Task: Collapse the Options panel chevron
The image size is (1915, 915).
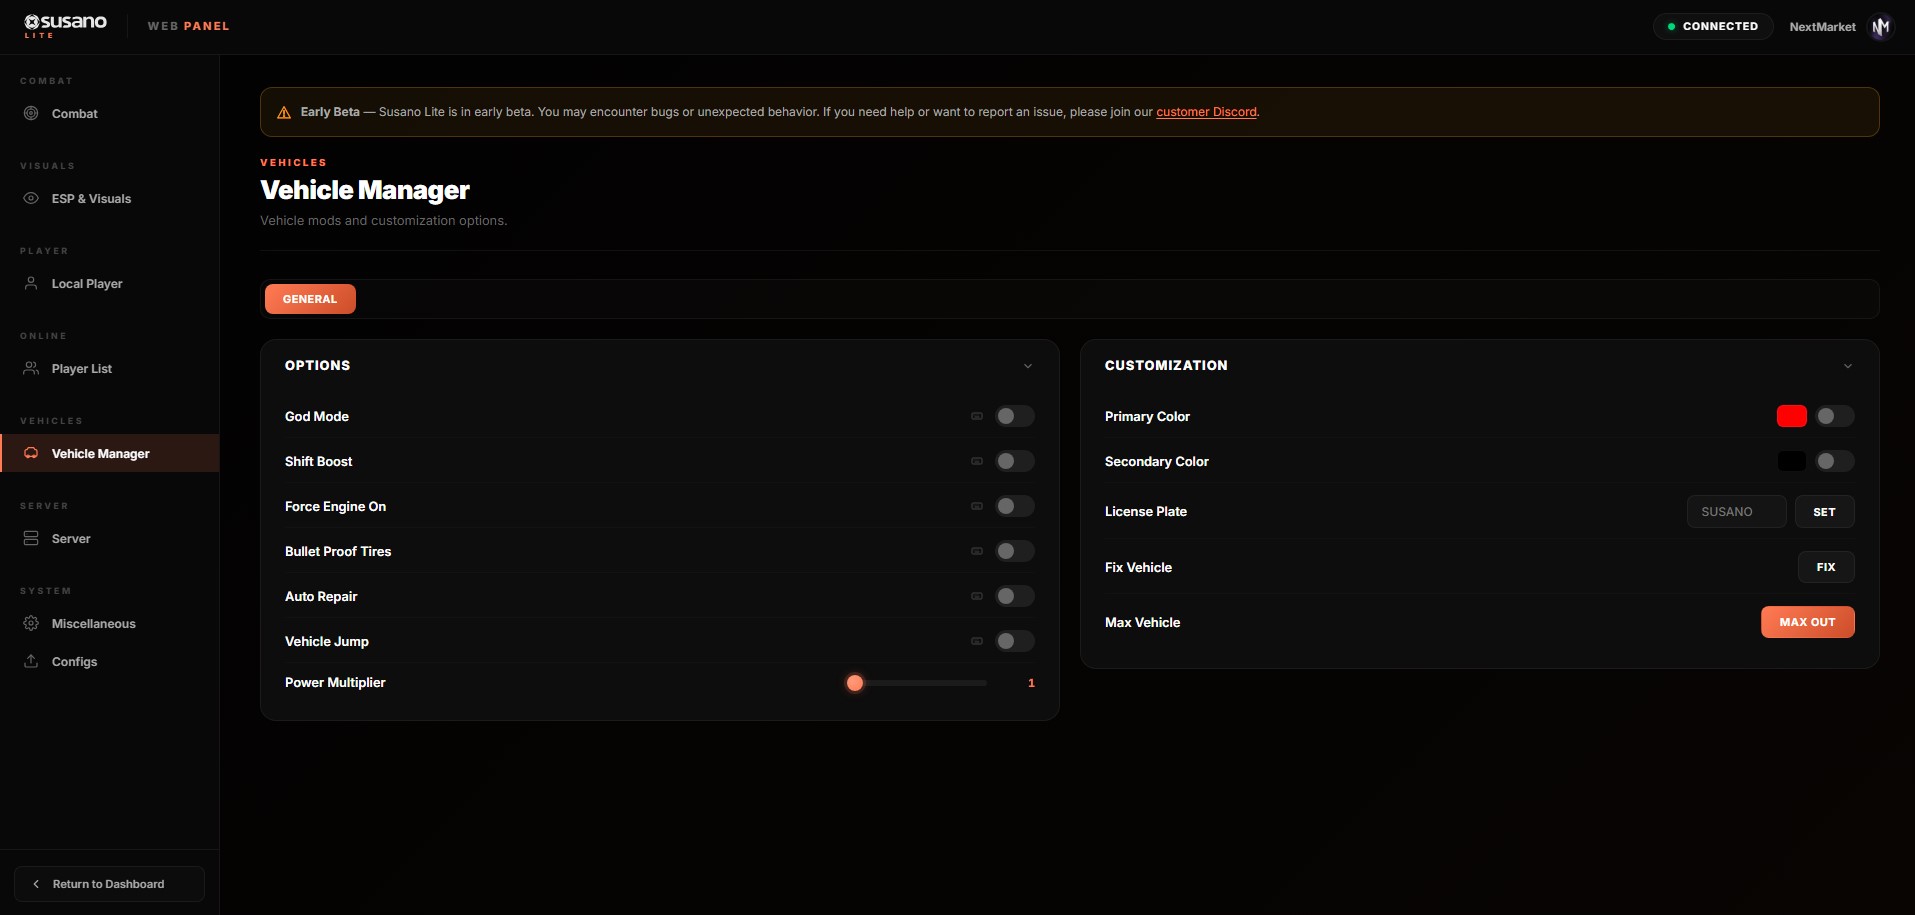Action: (1027, 366)
